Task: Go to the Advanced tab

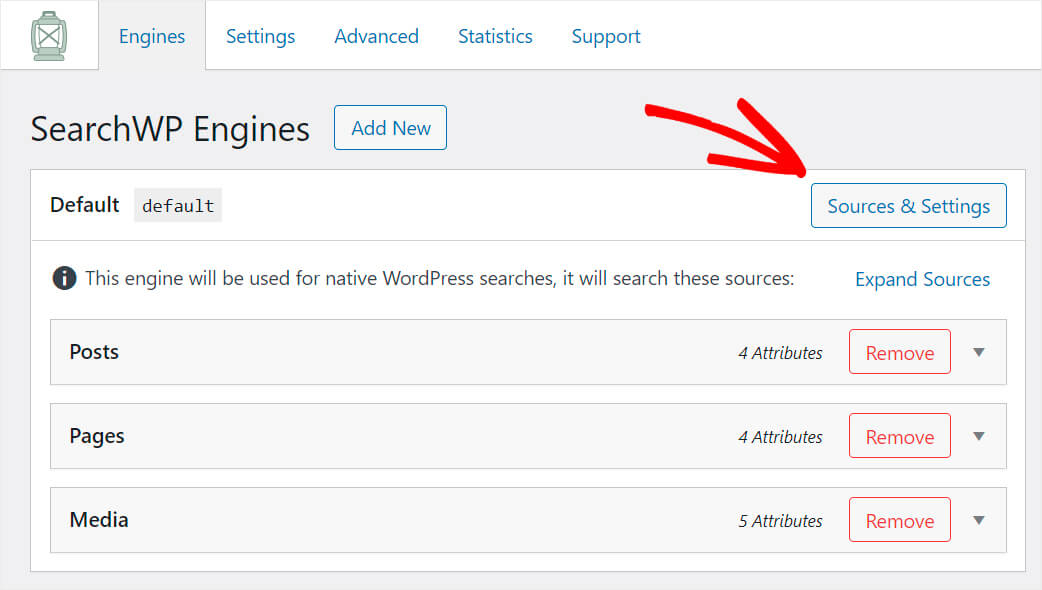Action: [376, 36]
